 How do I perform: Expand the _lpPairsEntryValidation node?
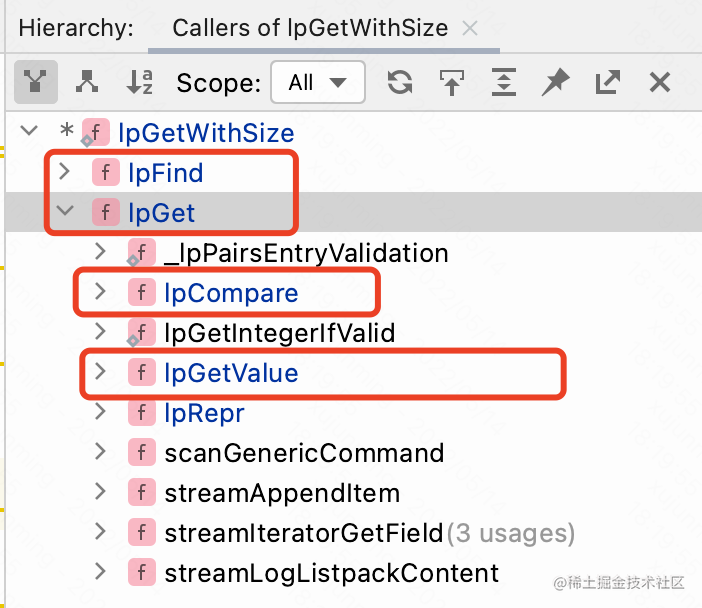[x=101, y=251]
